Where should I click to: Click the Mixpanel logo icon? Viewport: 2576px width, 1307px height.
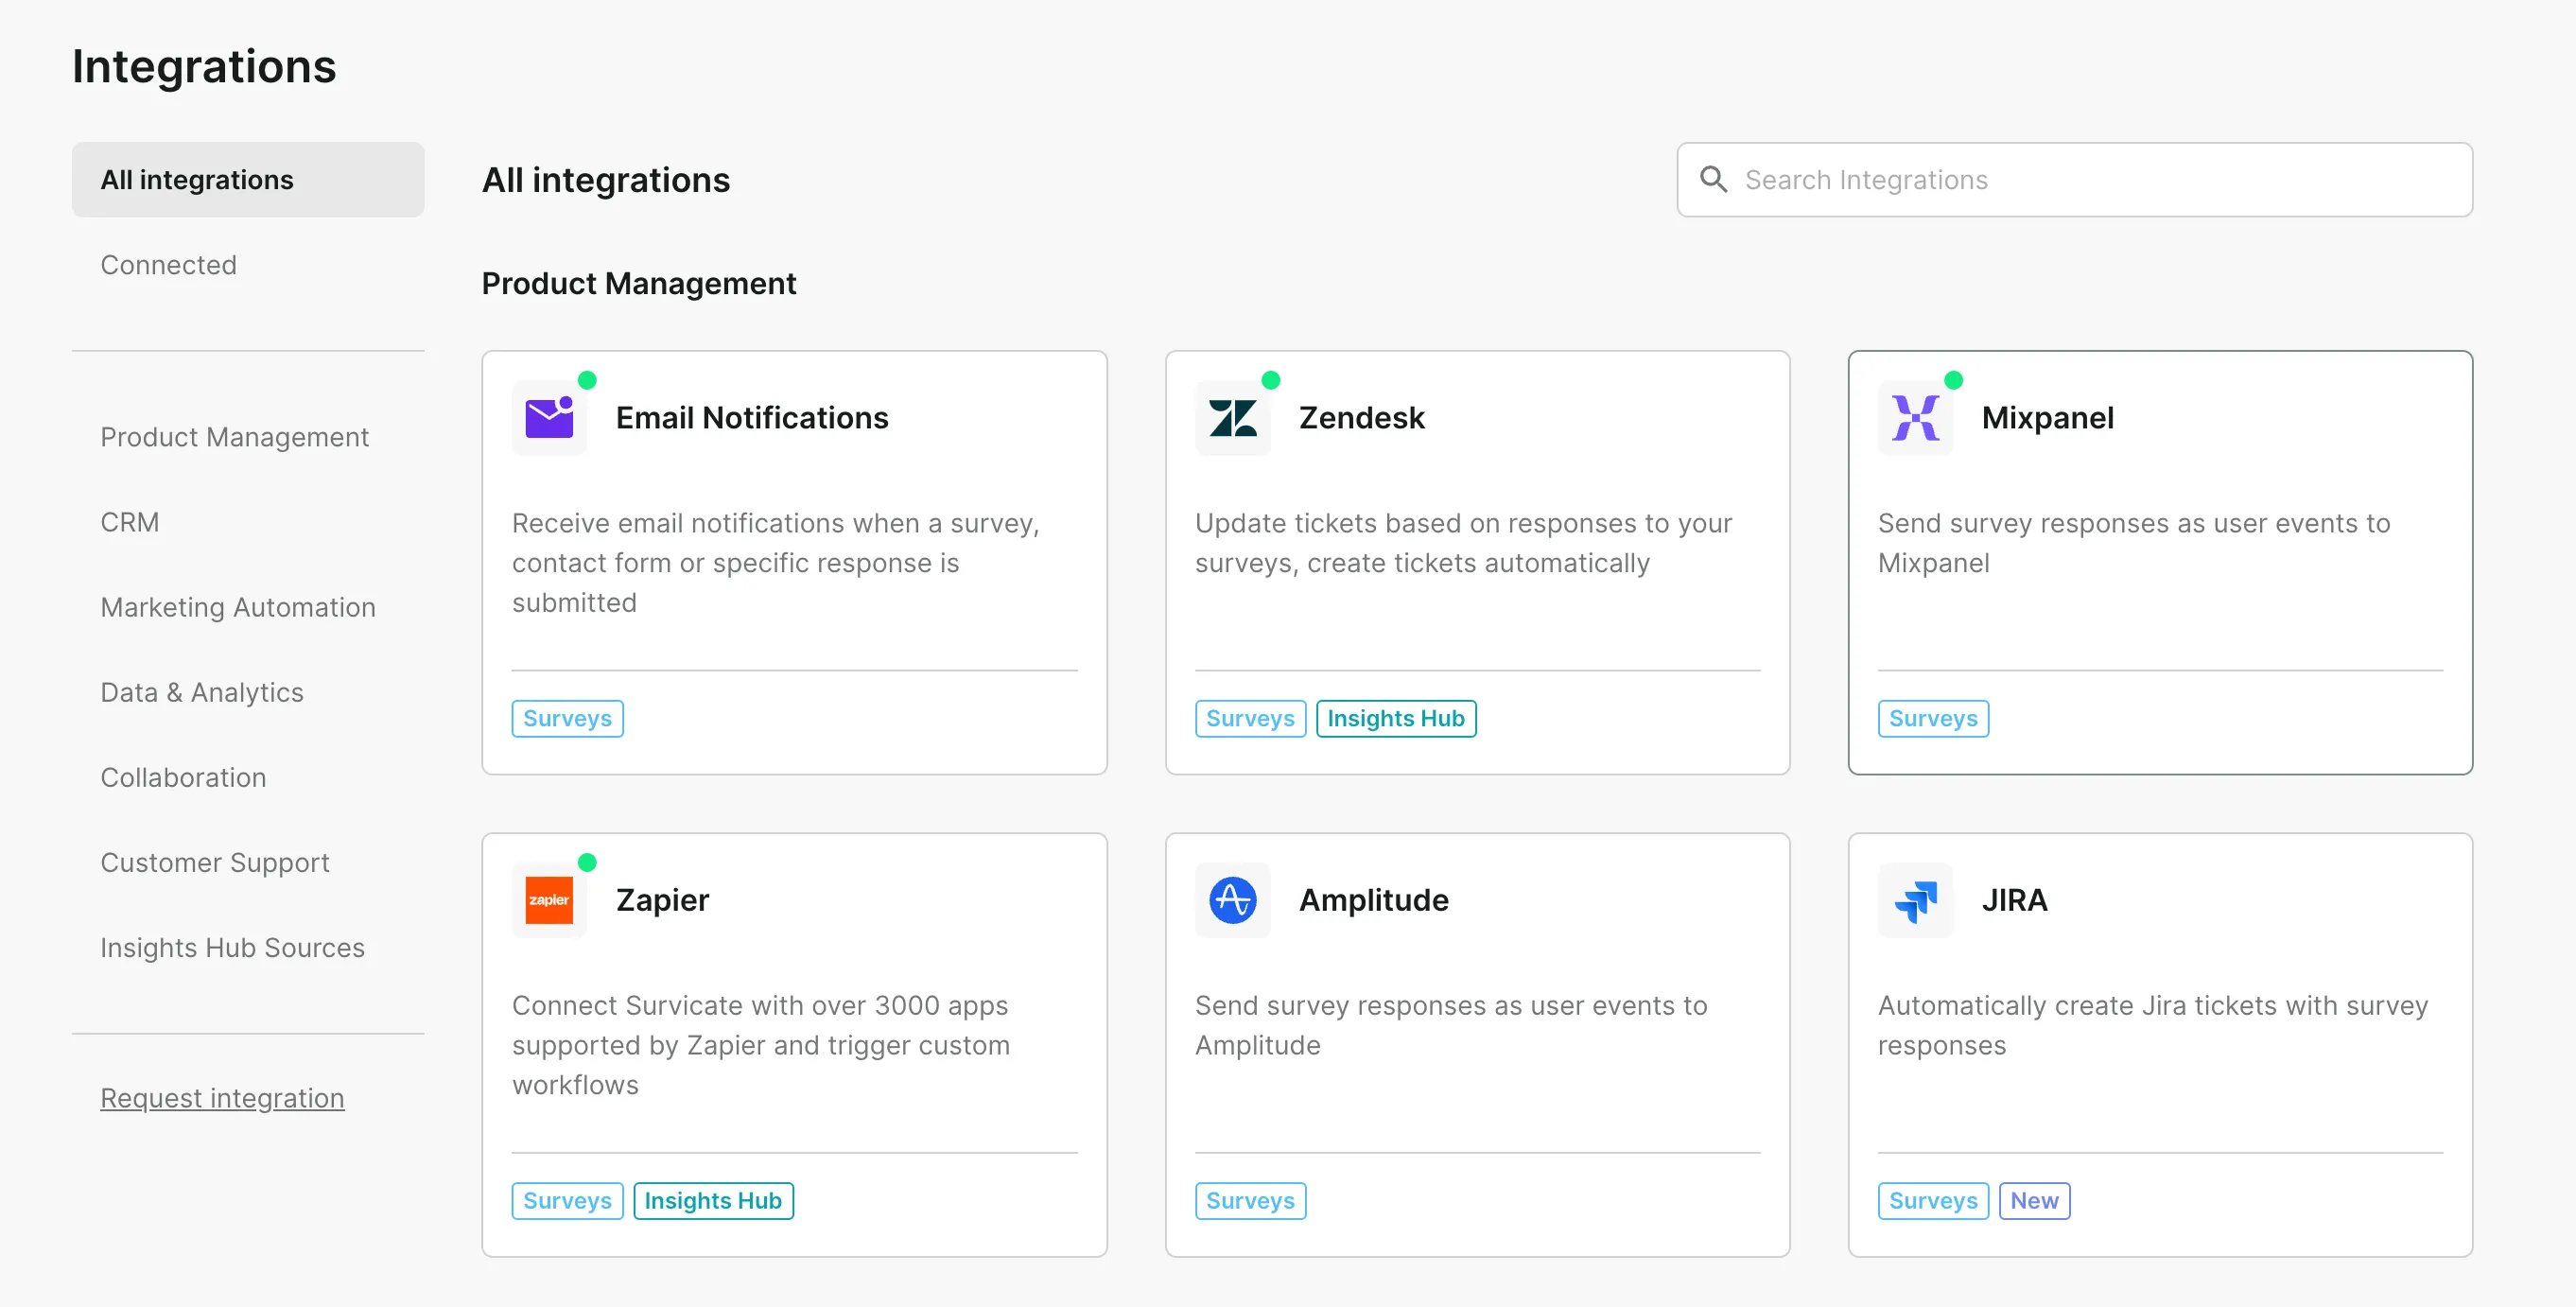[x=1915, y=418]
